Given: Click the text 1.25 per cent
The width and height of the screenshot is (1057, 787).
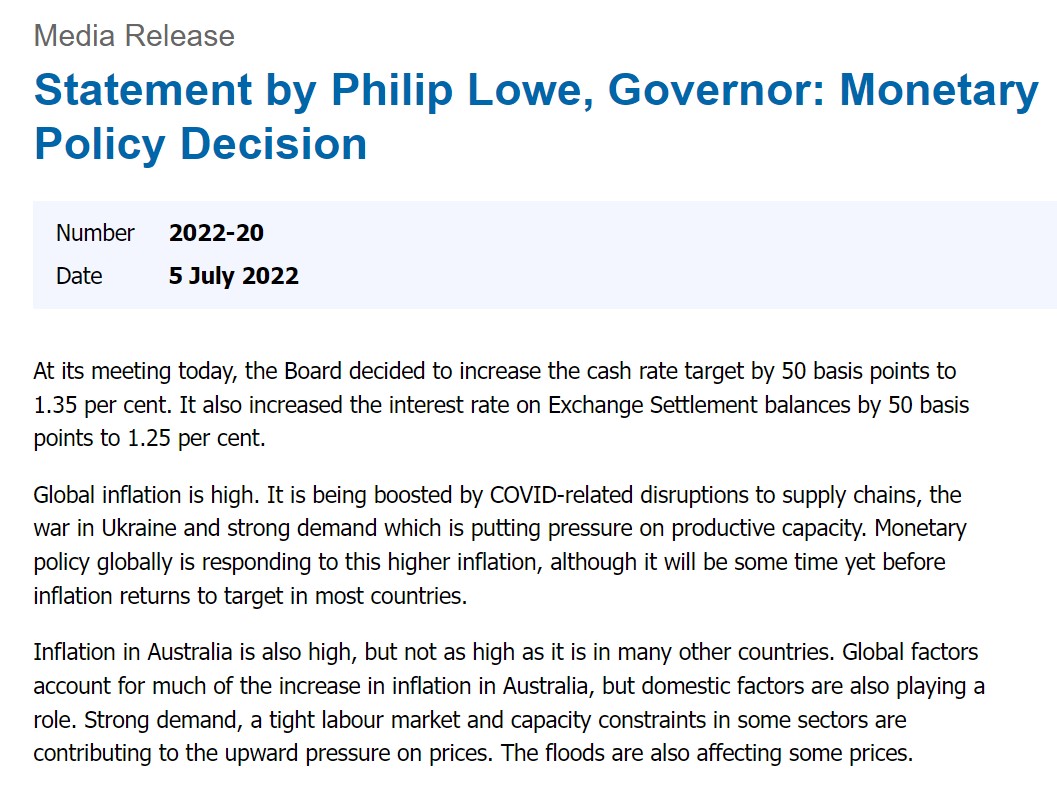Looking at the screenshot, I should click(x=195, y=438).
